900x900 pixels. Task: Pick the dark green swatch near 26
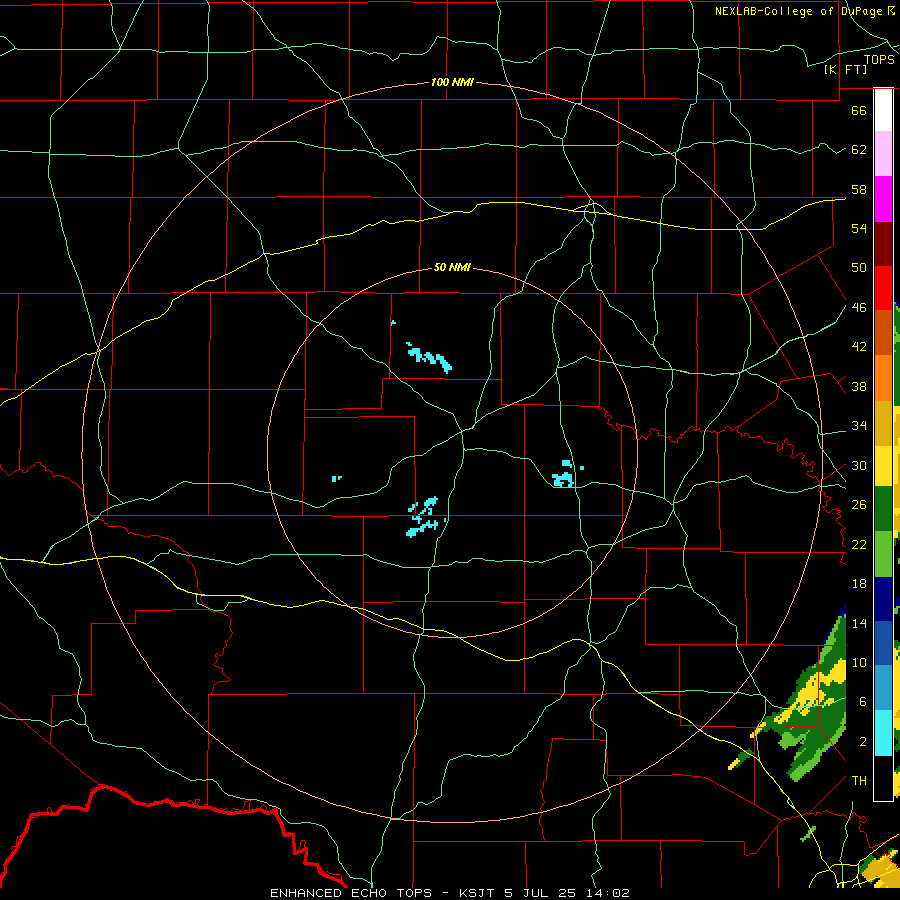(x=883, y=509)
